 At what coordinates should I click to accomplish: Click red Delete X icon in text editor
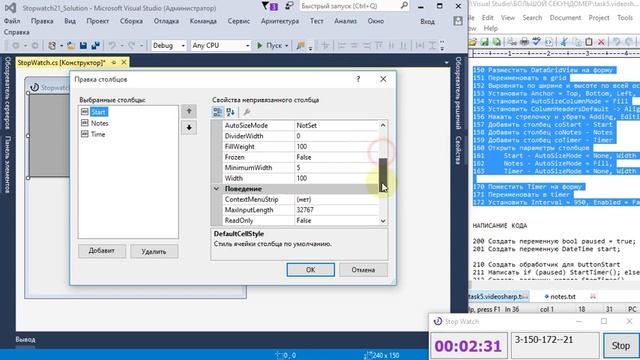[601, 42]
